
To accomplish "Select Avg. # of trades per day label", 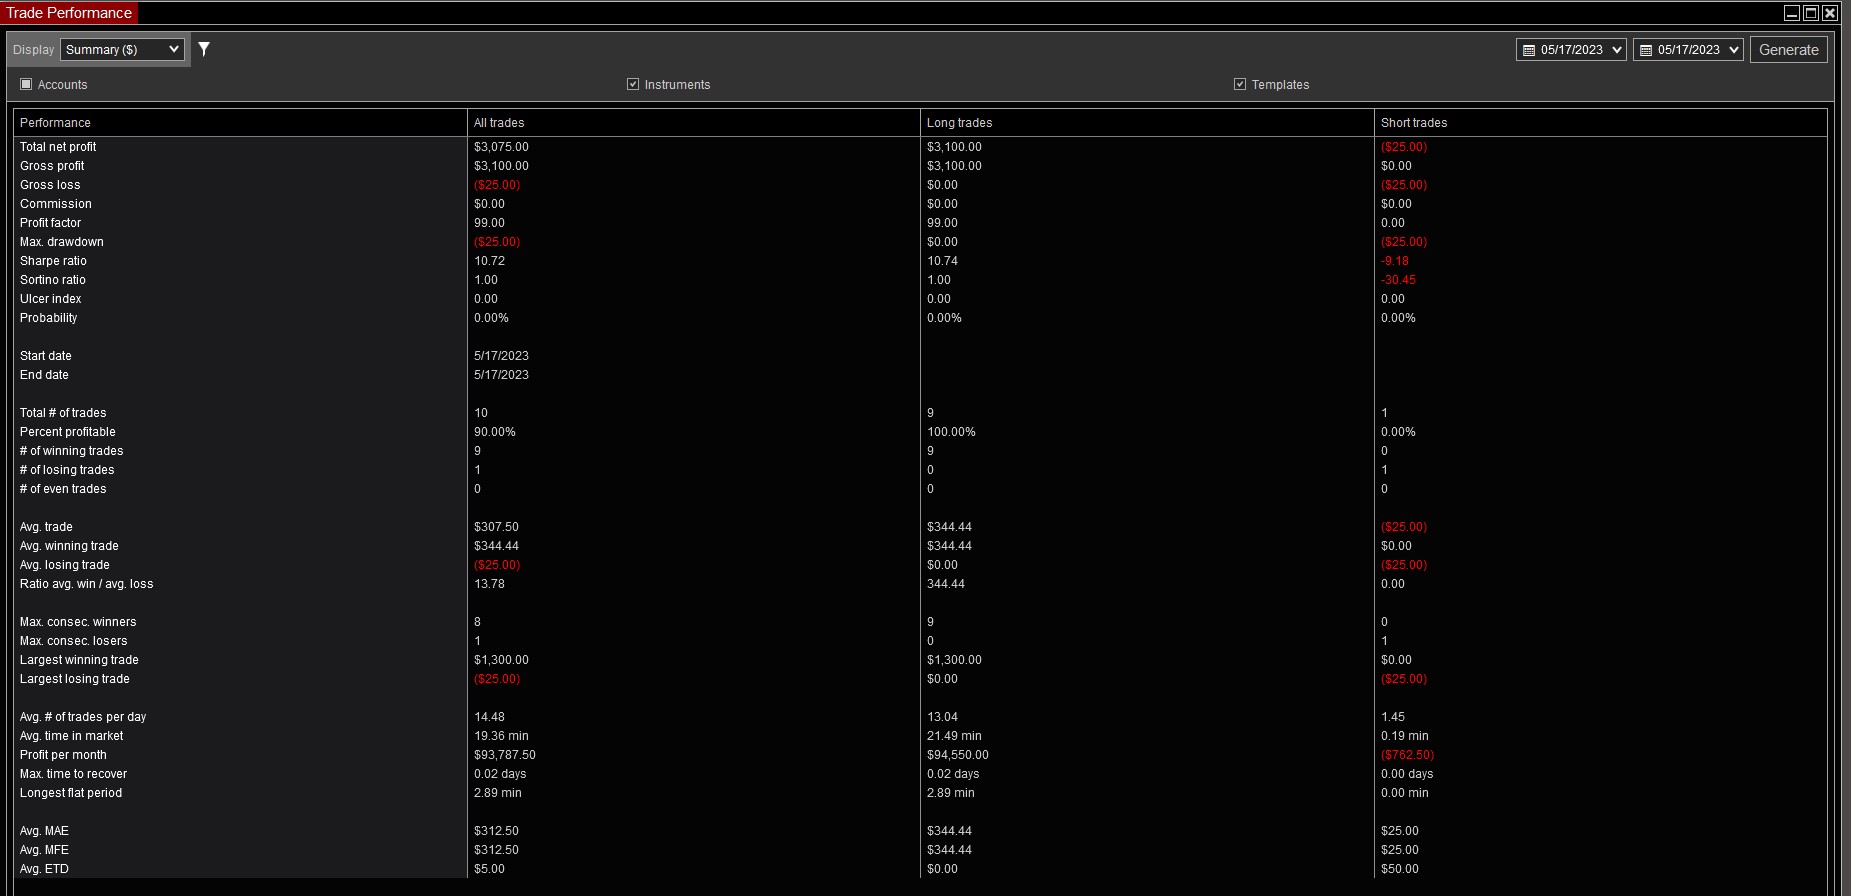I will coord(83,717).
